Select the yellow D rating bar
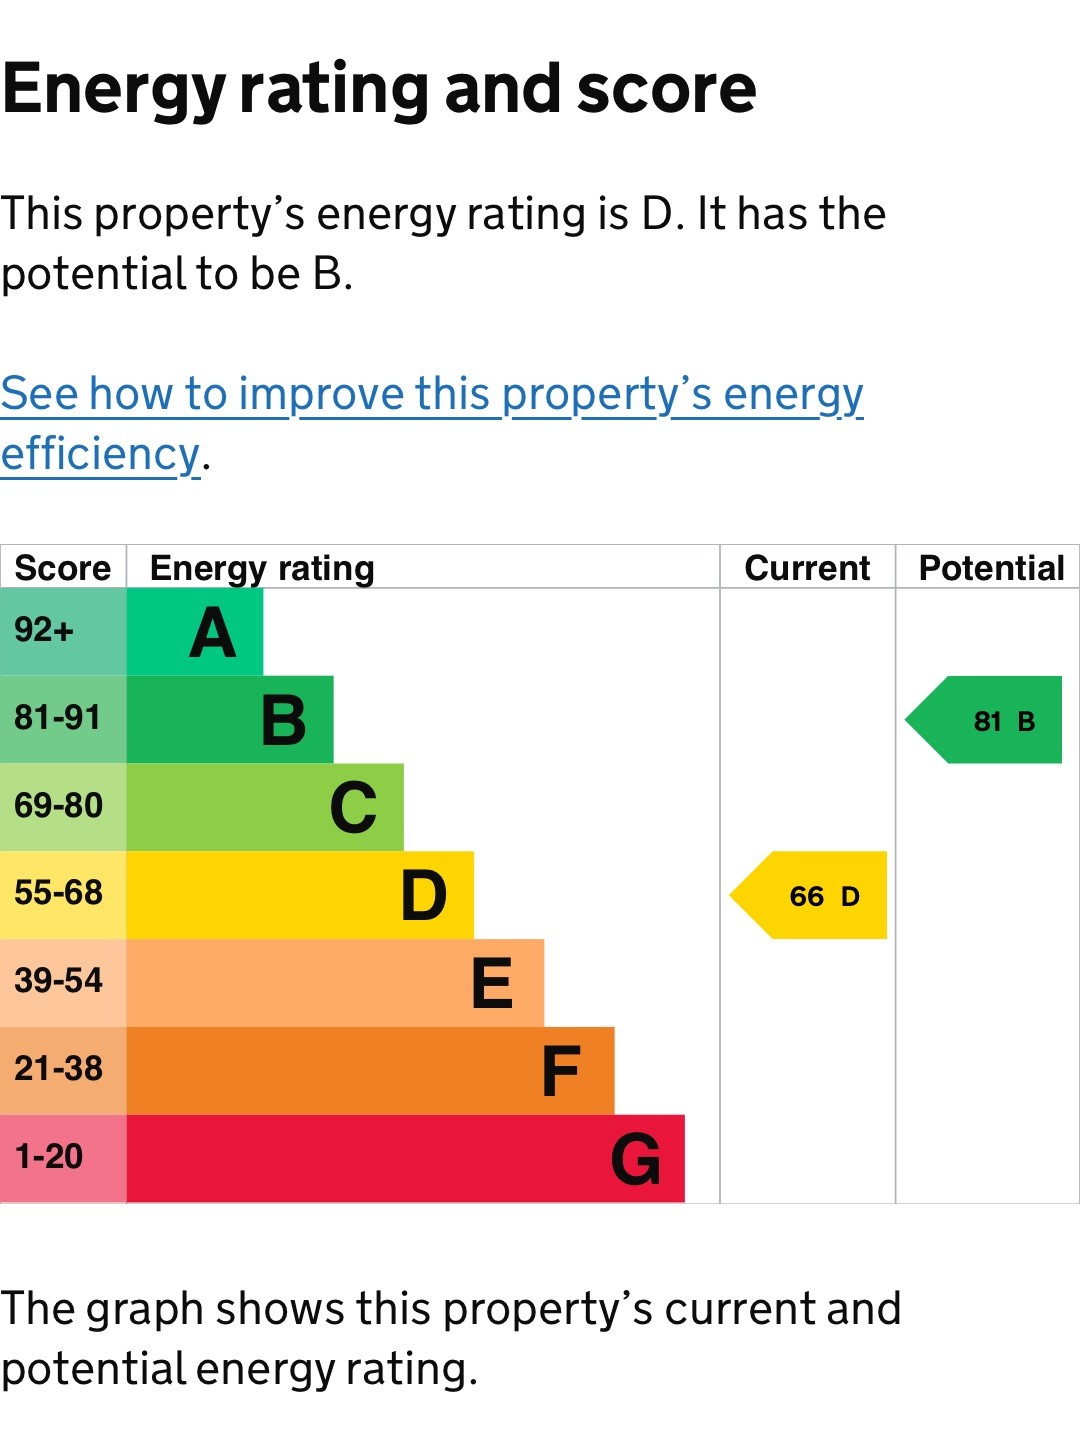1091x1450 pixels. click(300, 895)
